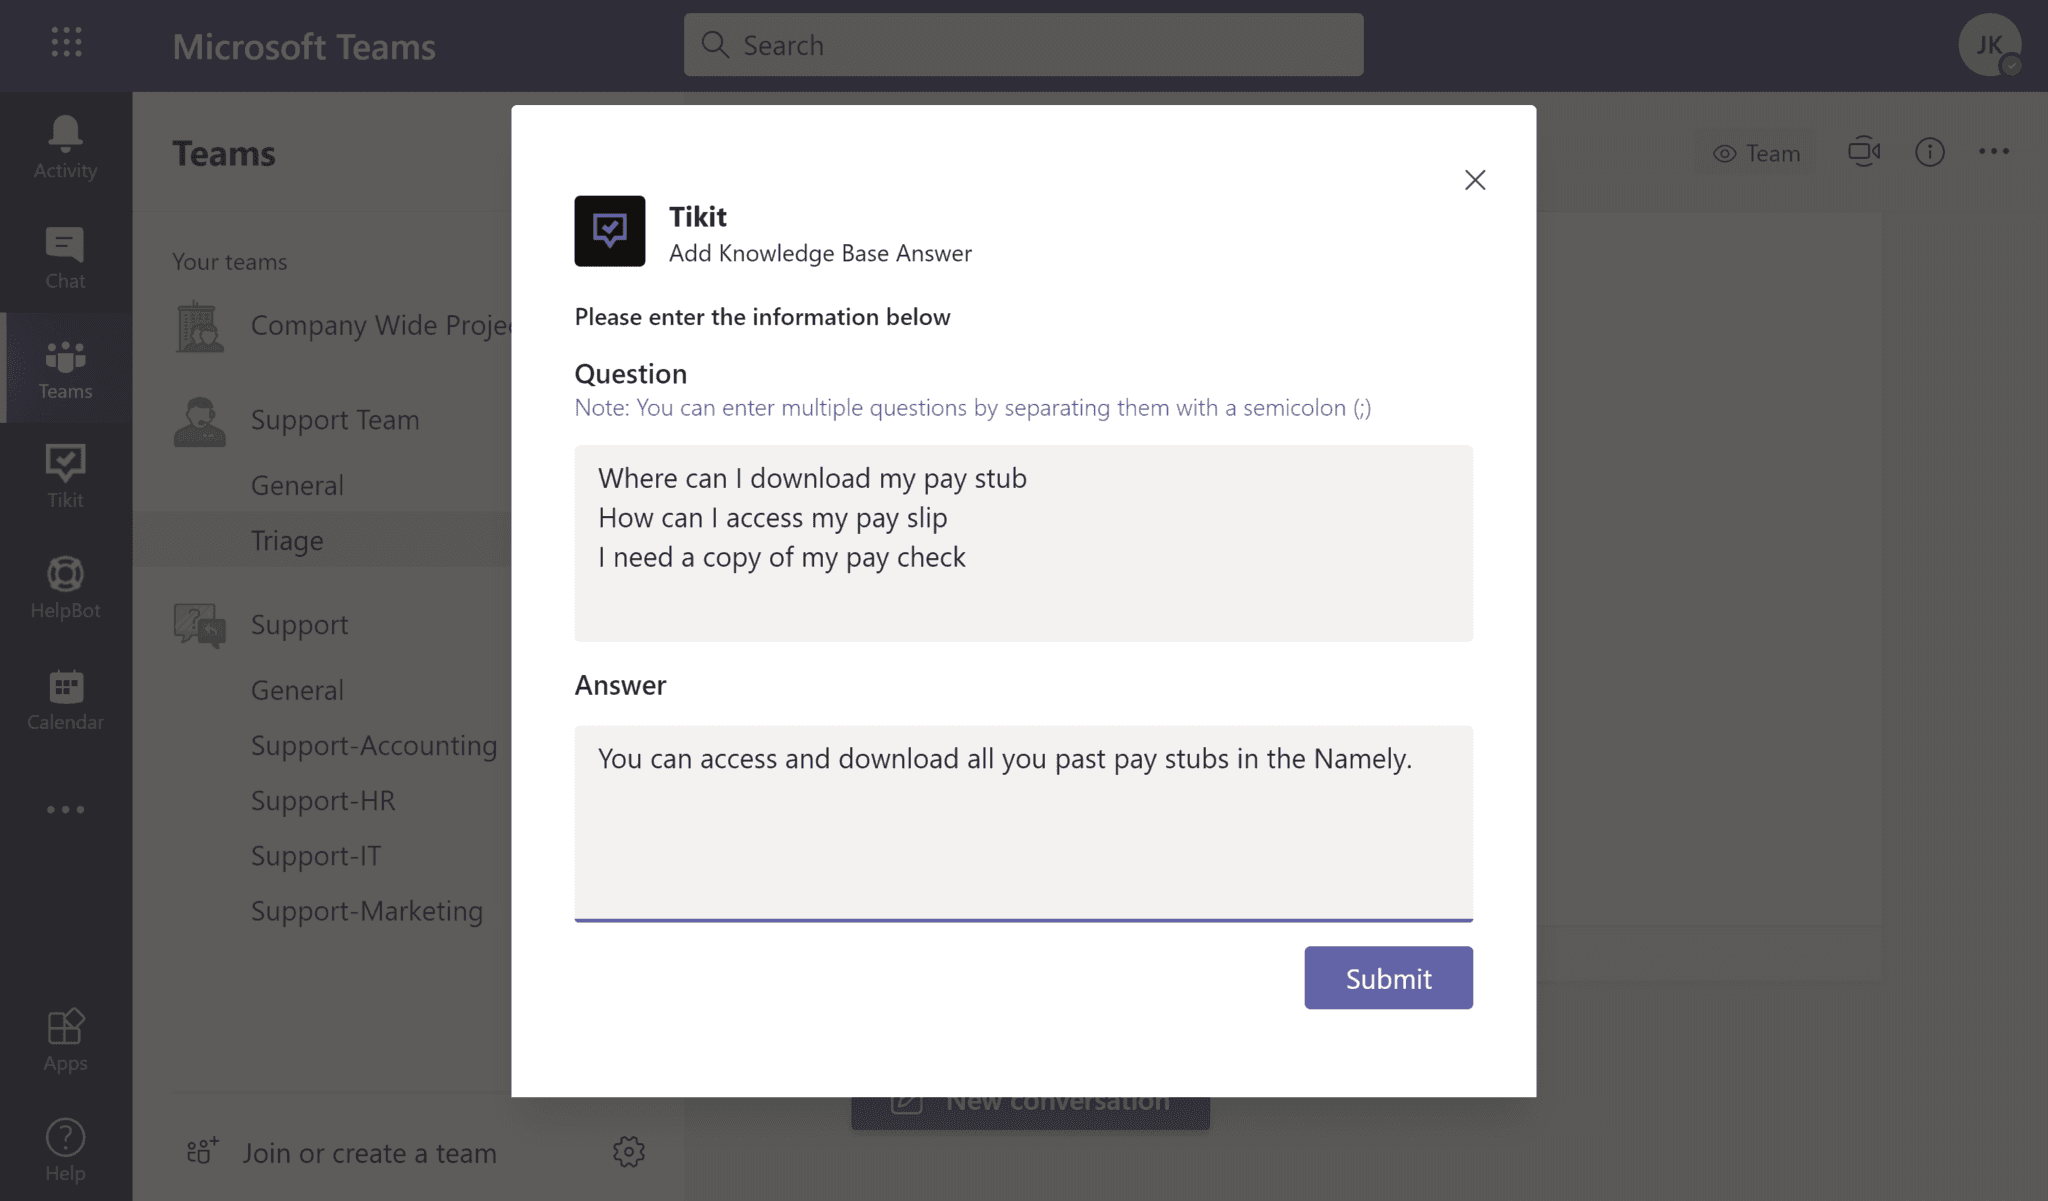Click the JK profile avatar
Image resolution: width=2048 pixels, height=1201 pixels.
[x=1989, y=45]
